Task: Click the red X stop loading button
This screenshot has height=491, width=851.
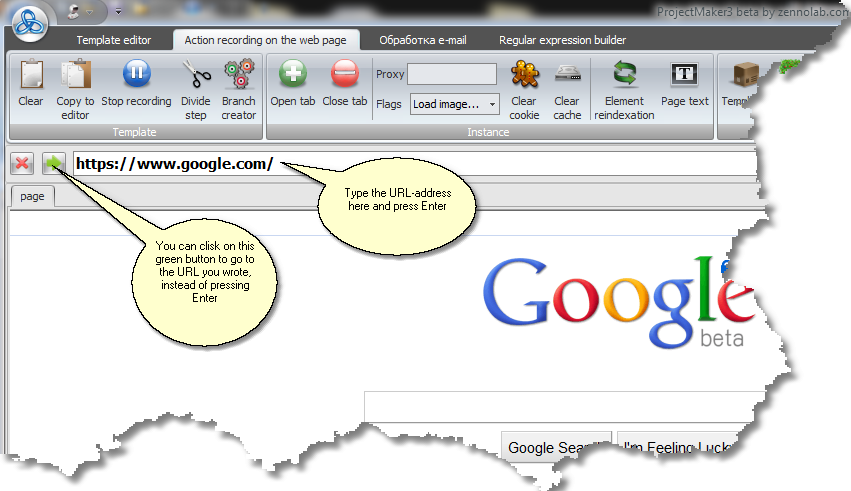Action: (22, 163)
